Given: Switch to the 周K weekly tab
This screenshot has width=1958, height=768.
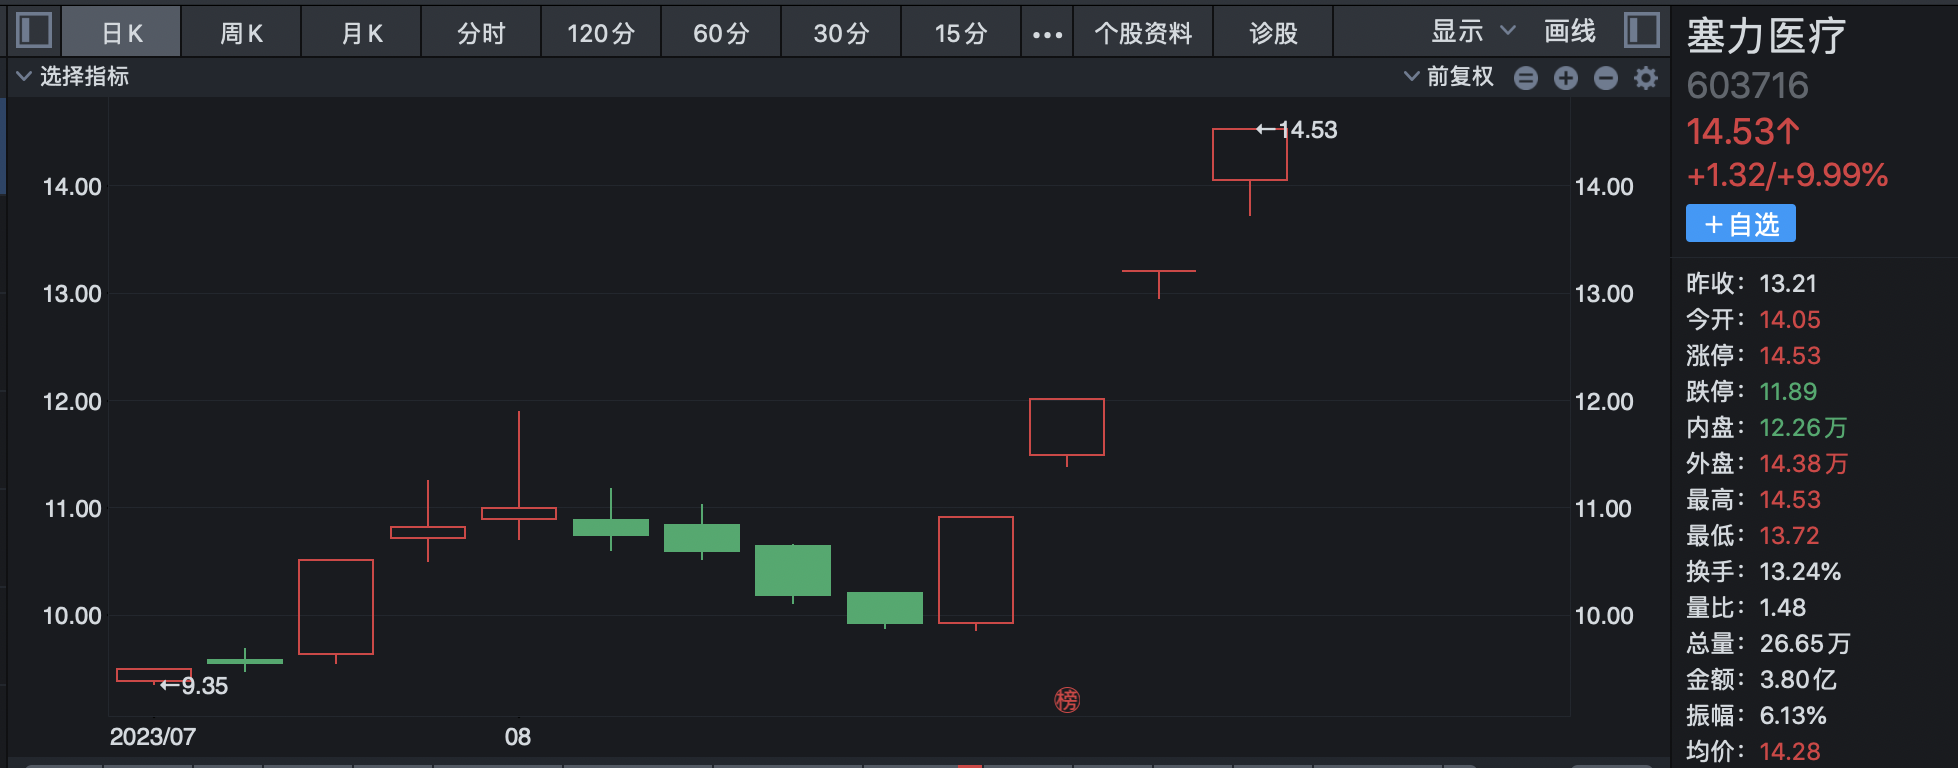Looking at the screenshot, I should pyautogui.click(x=241, y=34).
